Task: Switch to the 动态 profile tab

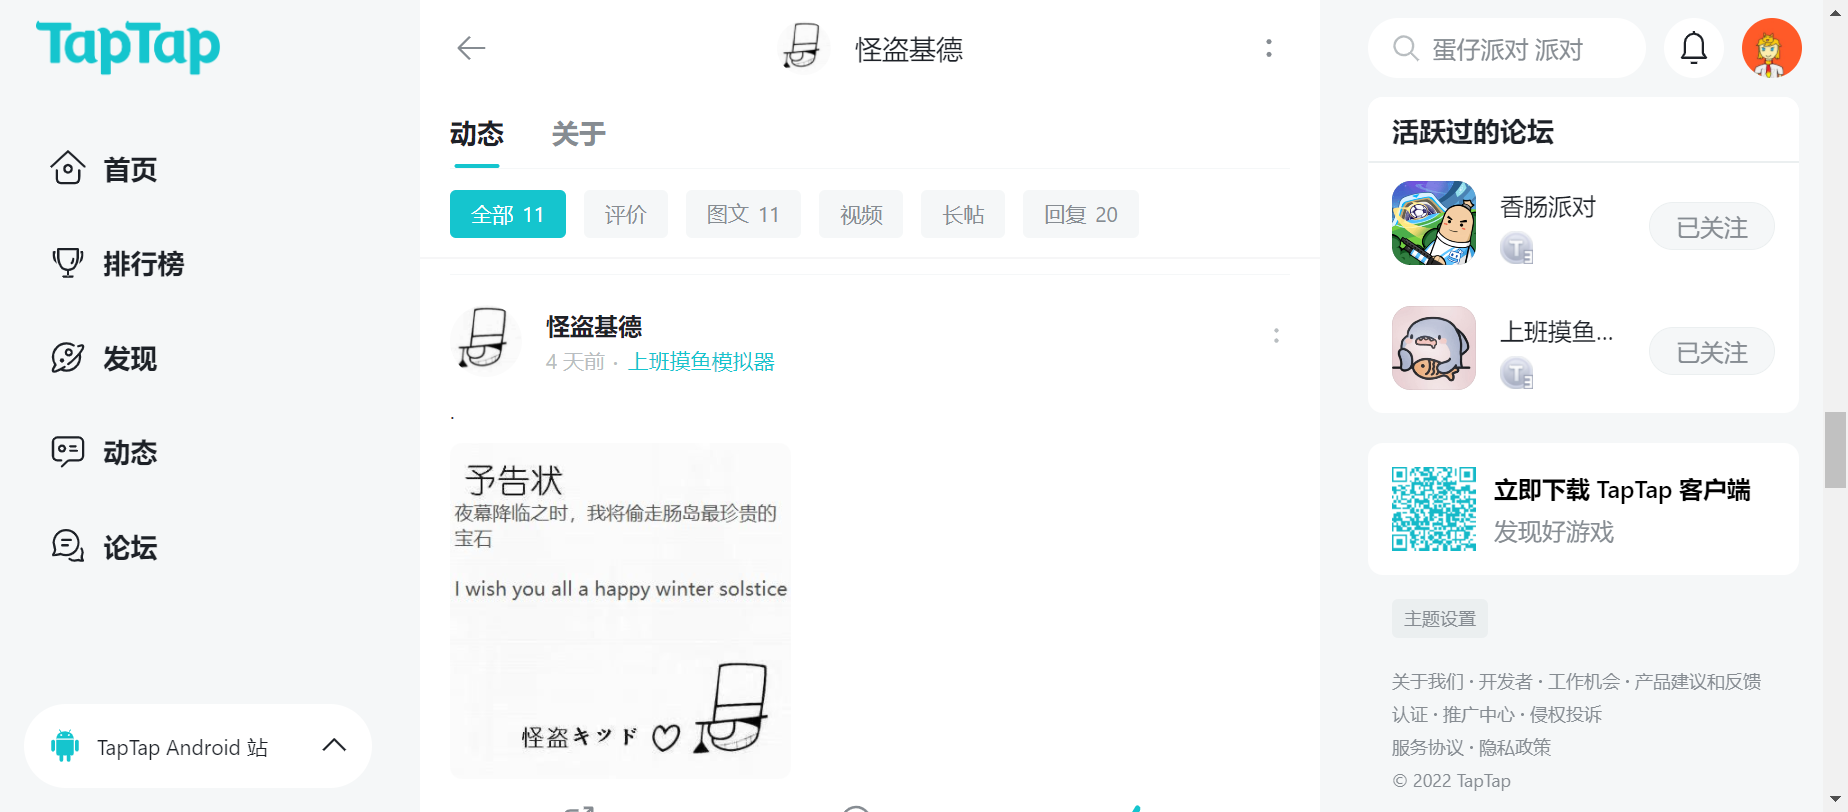Action: click(x=477, y=134)
